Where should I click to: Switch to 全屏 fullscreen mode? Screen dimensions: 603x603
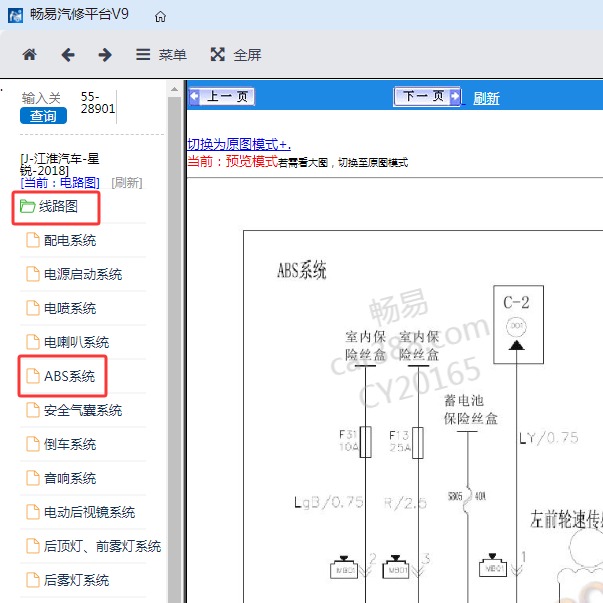point(236,55)
